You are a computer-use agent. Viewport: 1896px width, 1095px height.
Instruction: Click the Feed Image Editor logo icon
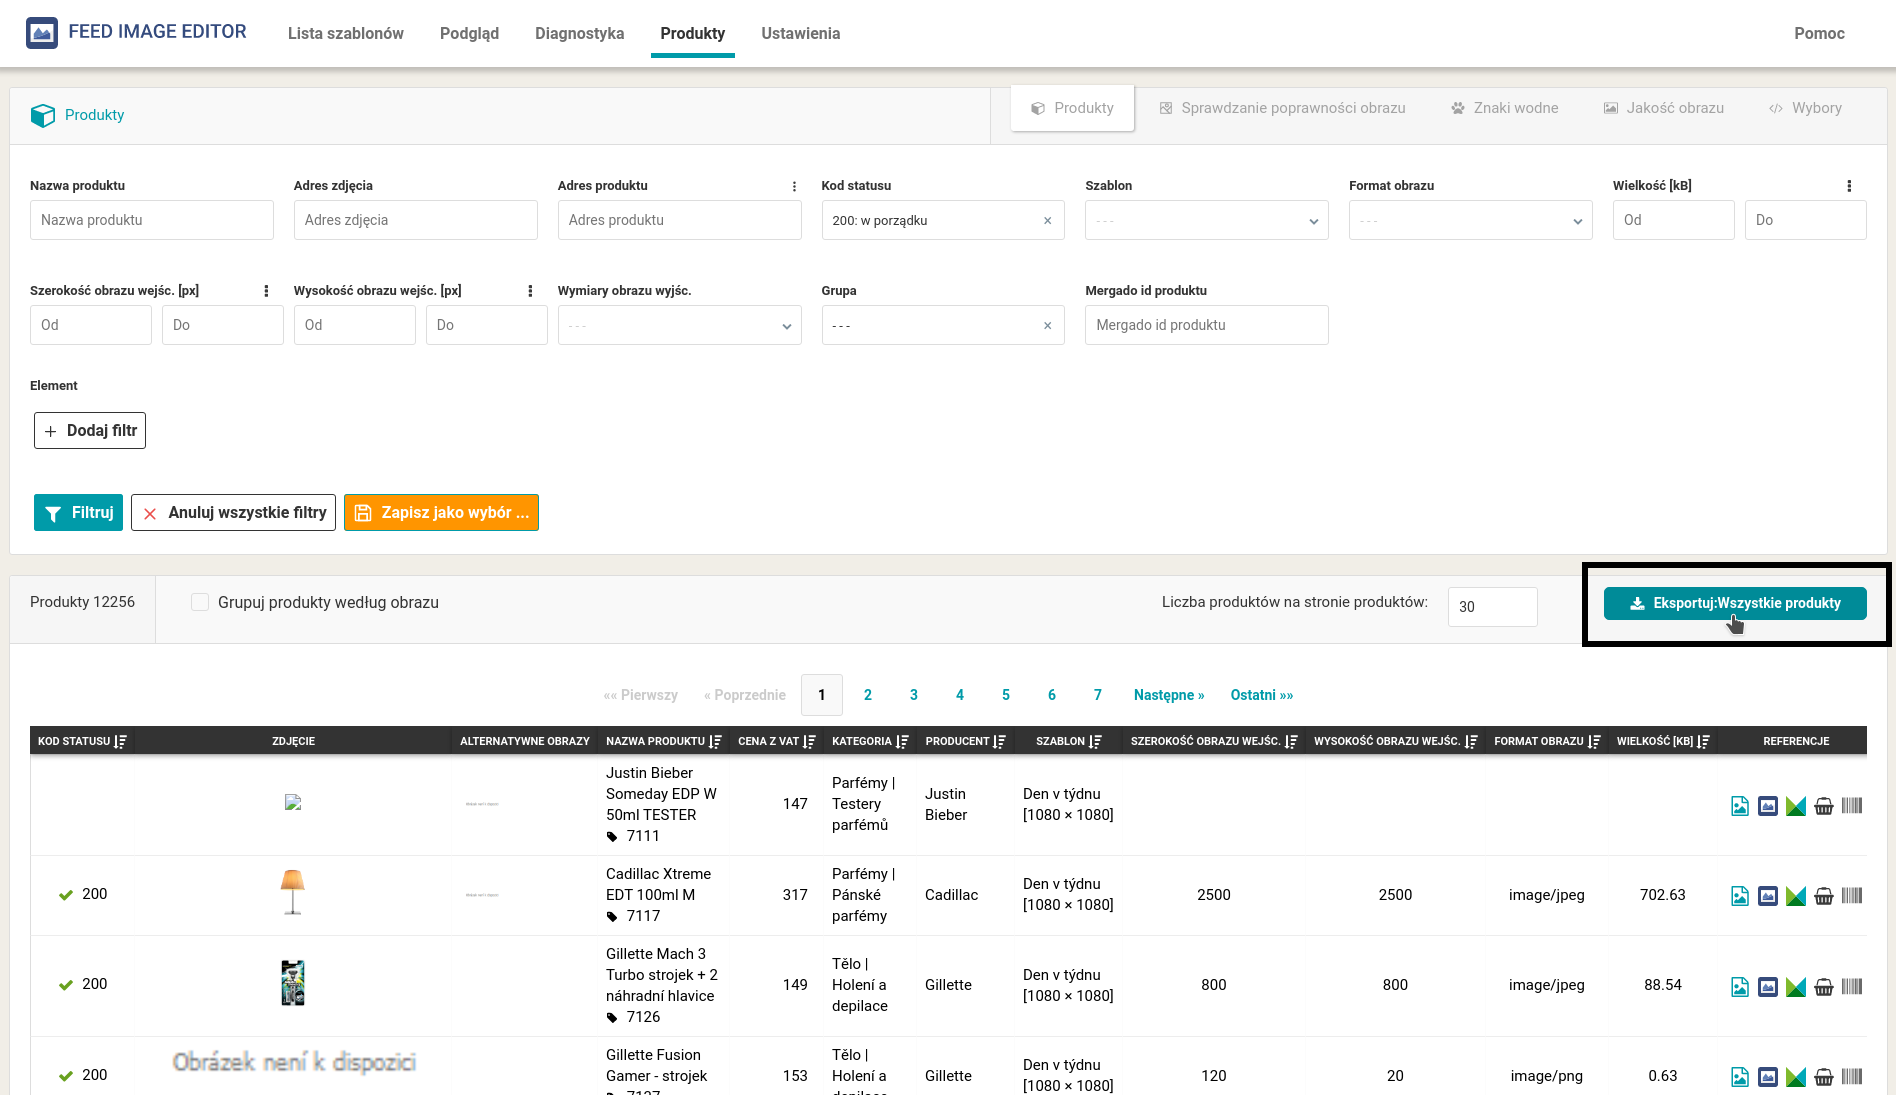pyautogui.click(x=42, y=33)
